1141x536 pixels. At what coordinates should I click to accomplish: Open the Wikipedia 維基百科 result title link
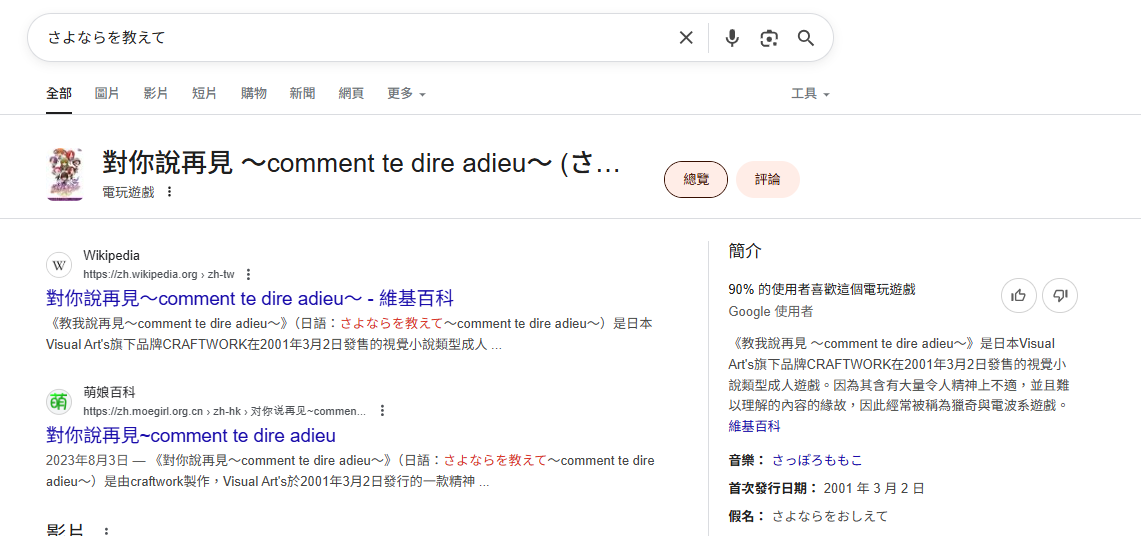(x=250, y=298)
